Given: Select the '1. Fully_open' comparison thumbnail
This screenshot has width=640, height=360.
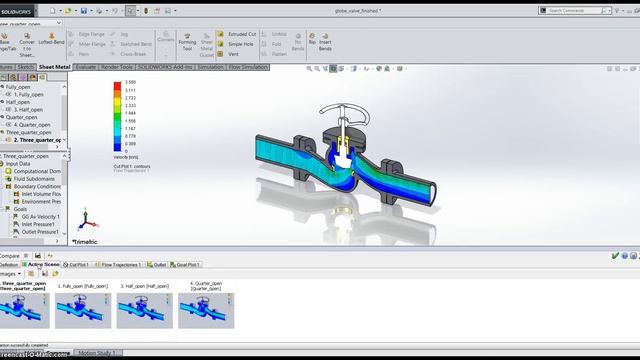Looking at the screenshot, I should (83, 310).
